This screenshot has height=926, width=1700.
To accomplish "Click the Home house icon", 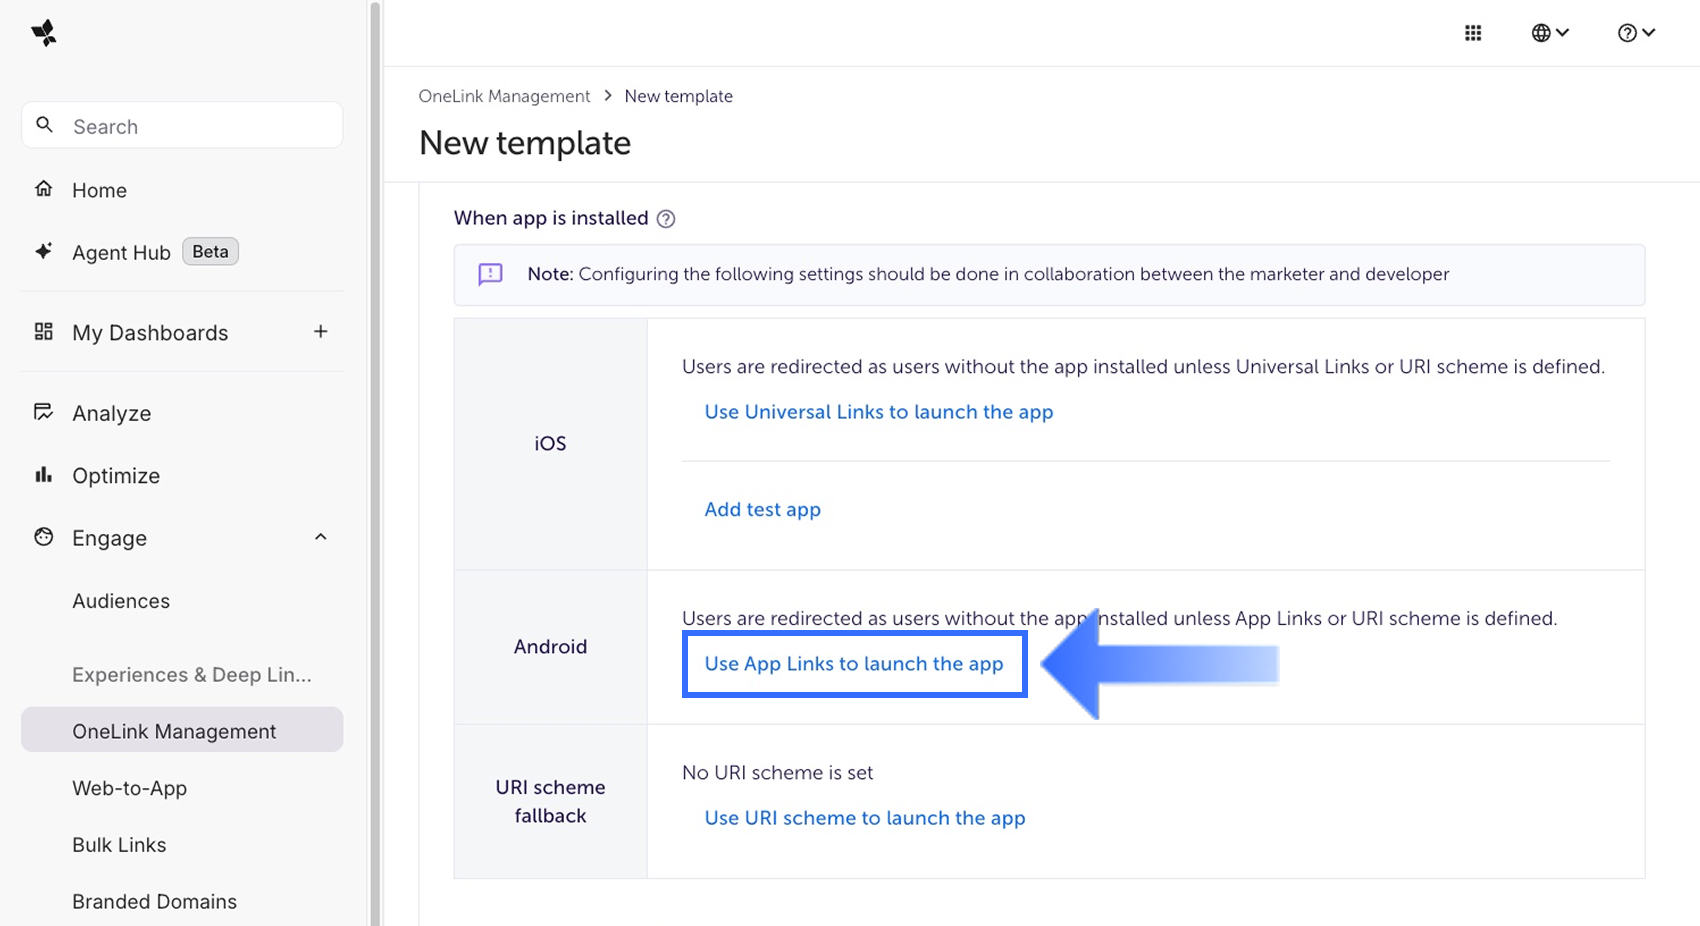I will [43, 189].
